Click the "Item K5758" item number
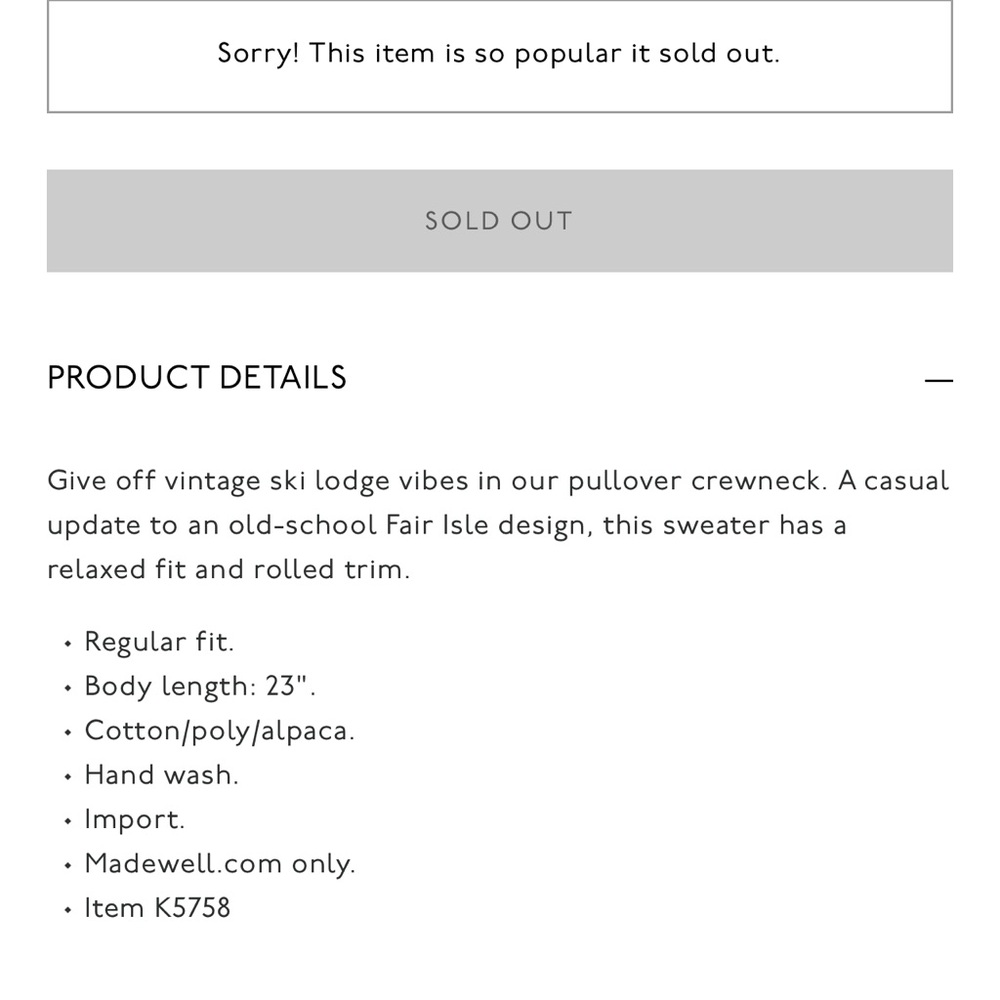Image resolution: width=1000 pixels, height=1000 pixels. 157,908
